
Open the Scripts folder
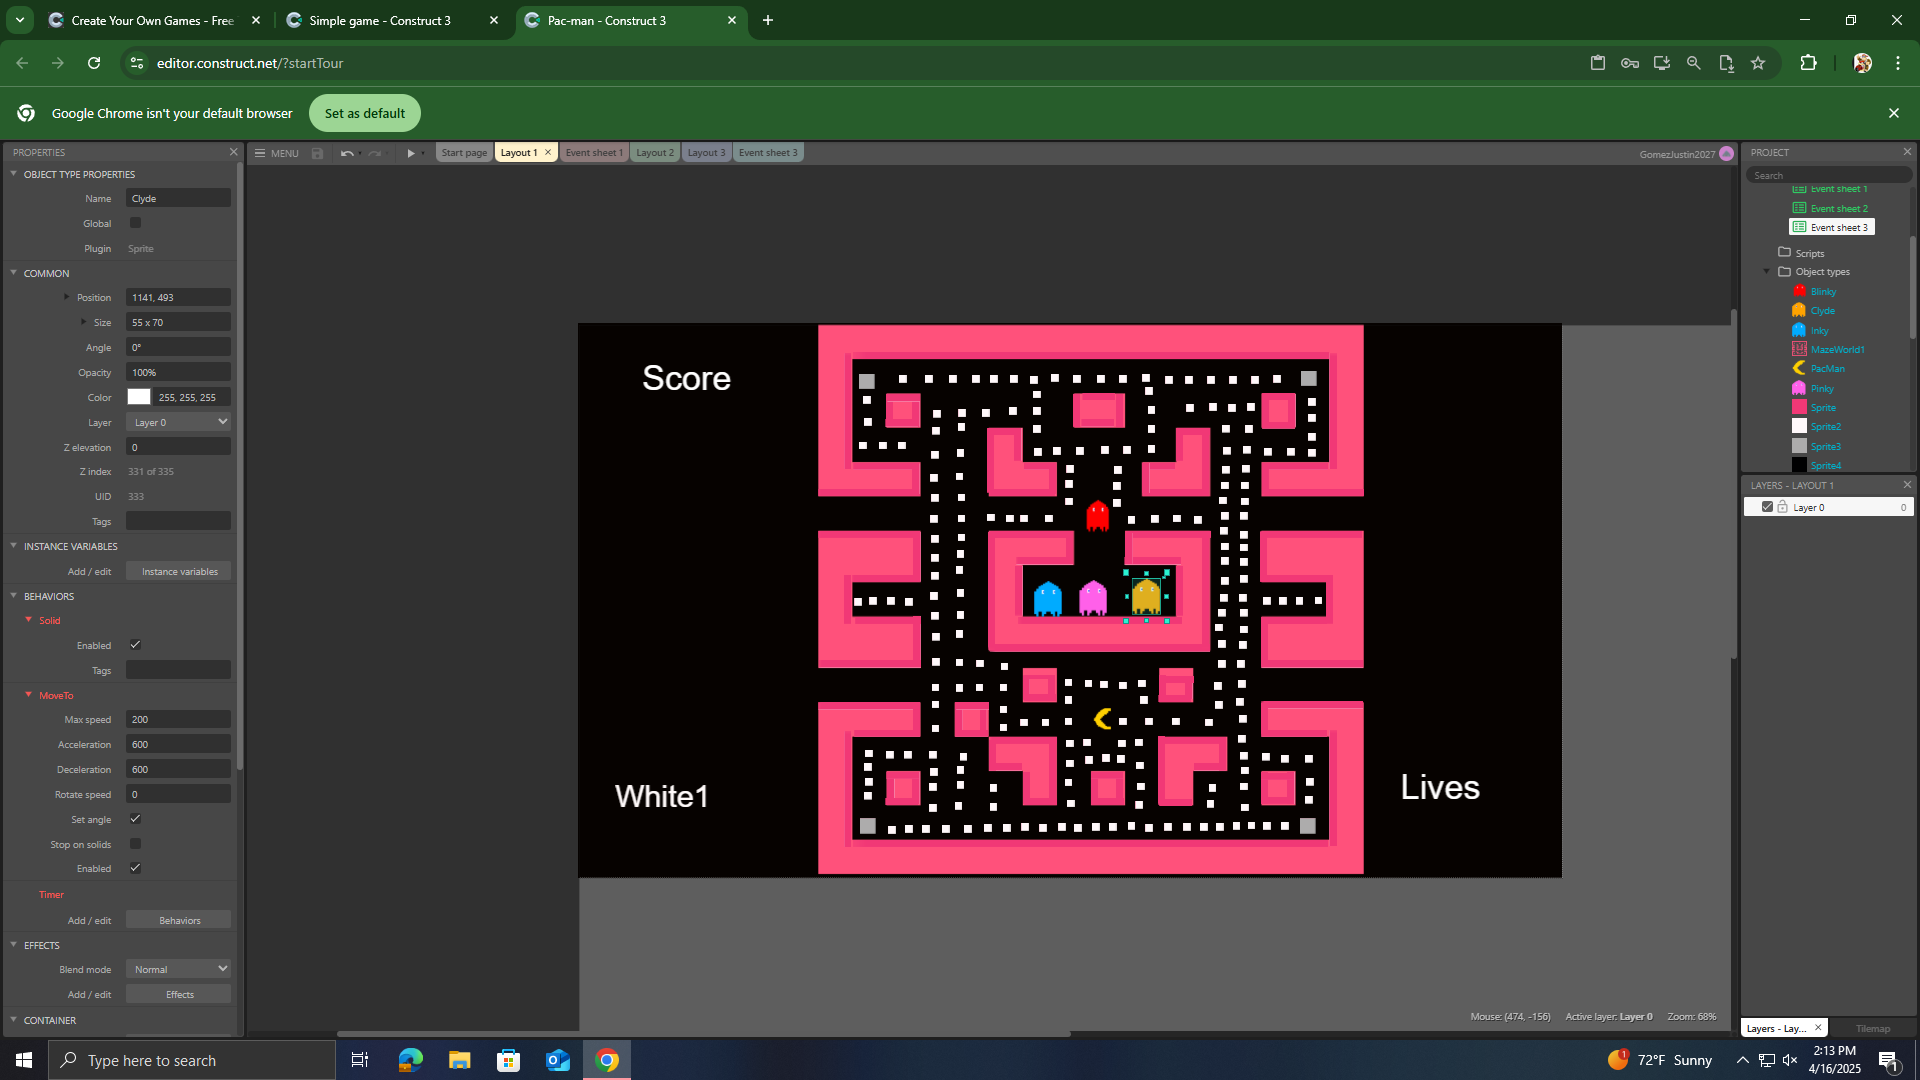pos(1809,254)
